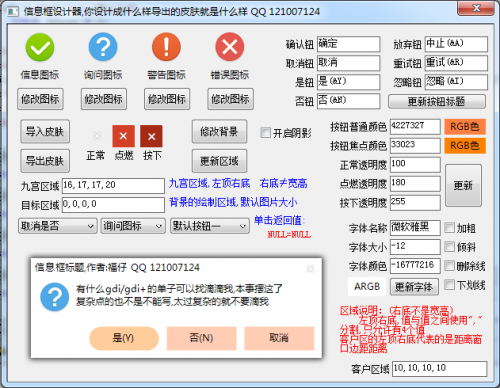Image resolution: width=500 pixels, height=388 pixels.
Task: Click the 按钮焦点颜色 value field
Action: tap(415, 146)
